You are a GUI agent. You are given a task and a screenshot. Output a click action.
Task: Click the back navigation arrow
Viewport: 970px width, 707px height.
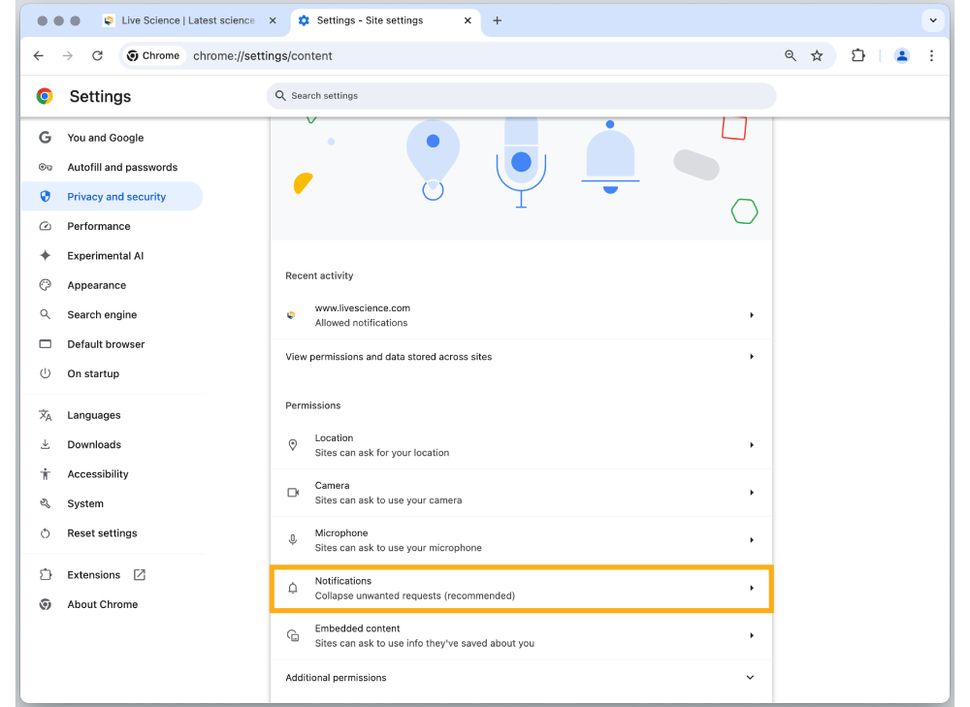pos(38,55)
